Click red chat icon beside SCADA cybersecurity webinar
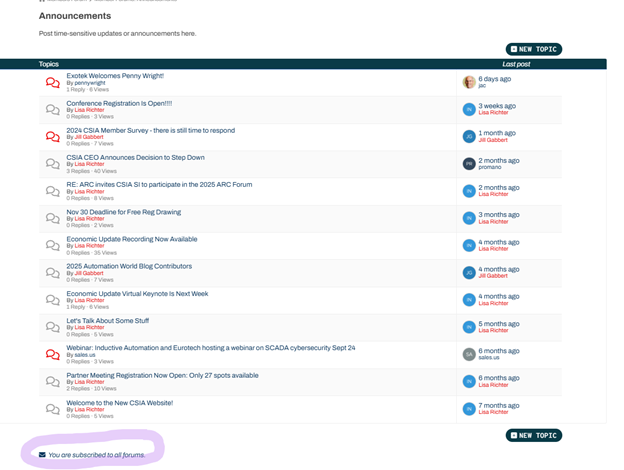The width and height of the screenshot is (624, 470). 52,354
